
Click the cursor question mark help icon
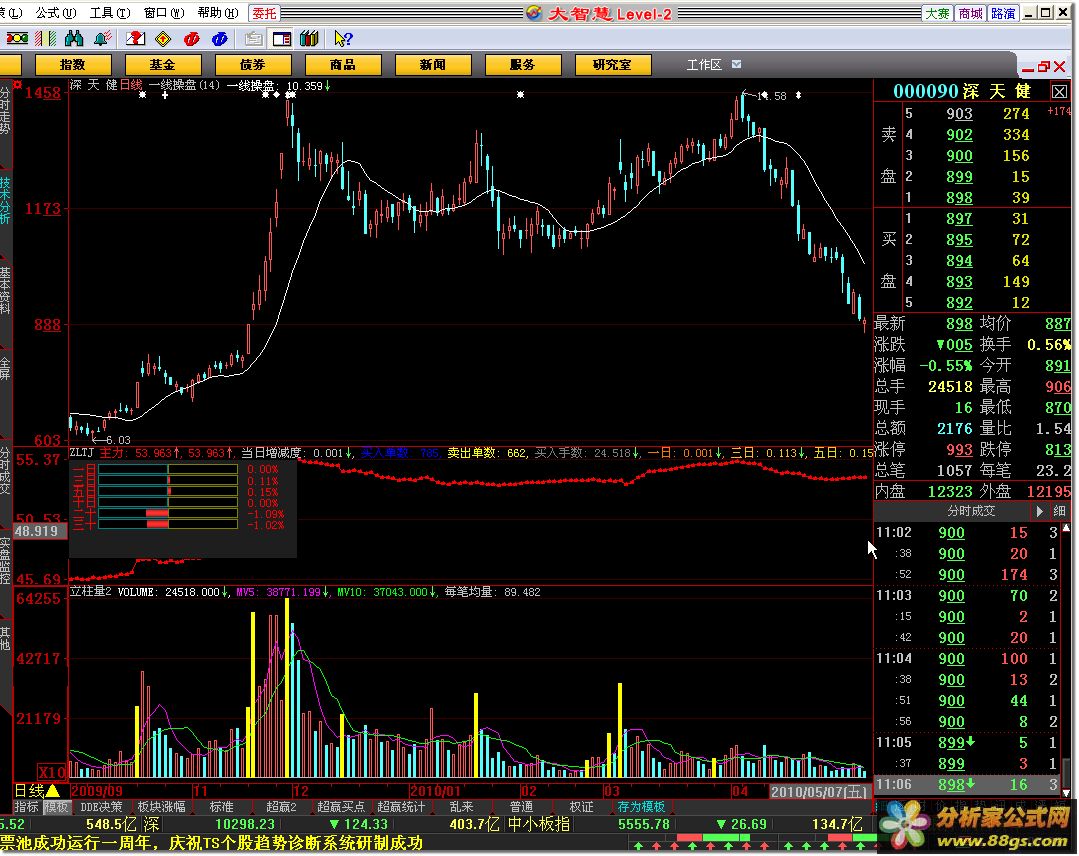342,39
